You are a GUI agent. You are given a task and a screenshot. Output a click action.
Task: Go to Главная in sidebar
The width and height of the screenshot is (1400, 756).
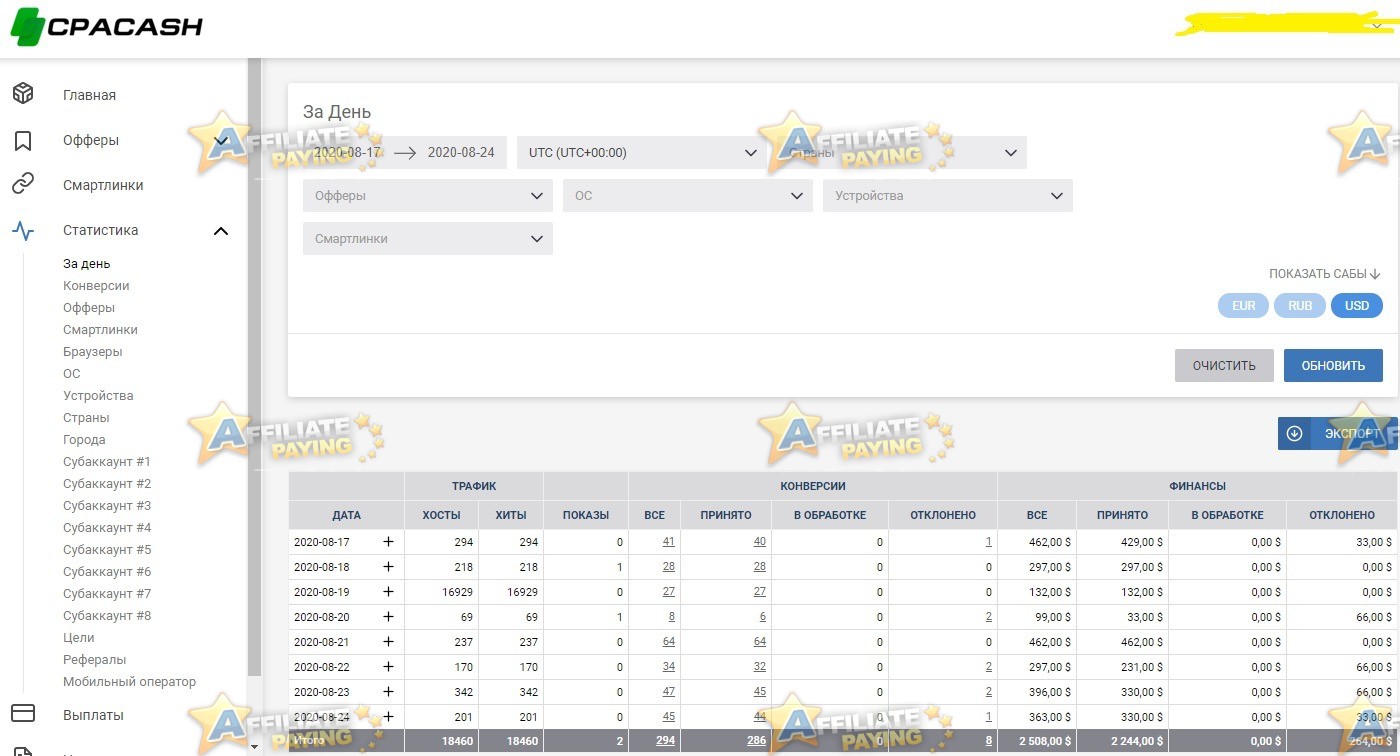[89, 95]
